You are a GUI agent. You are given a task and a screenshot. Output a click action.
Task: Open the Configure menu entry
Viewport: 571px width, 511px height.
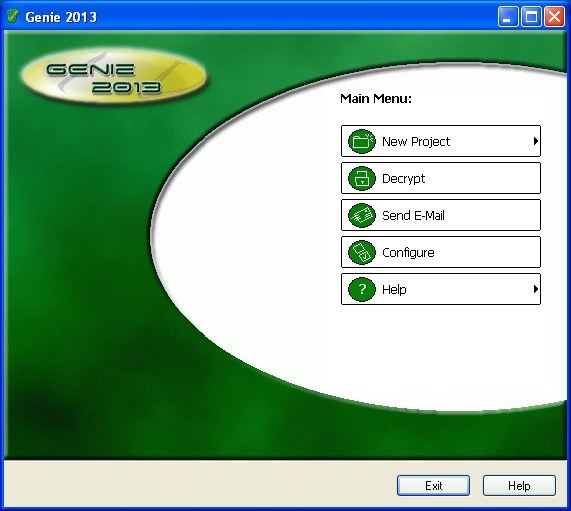coord(441,252)
